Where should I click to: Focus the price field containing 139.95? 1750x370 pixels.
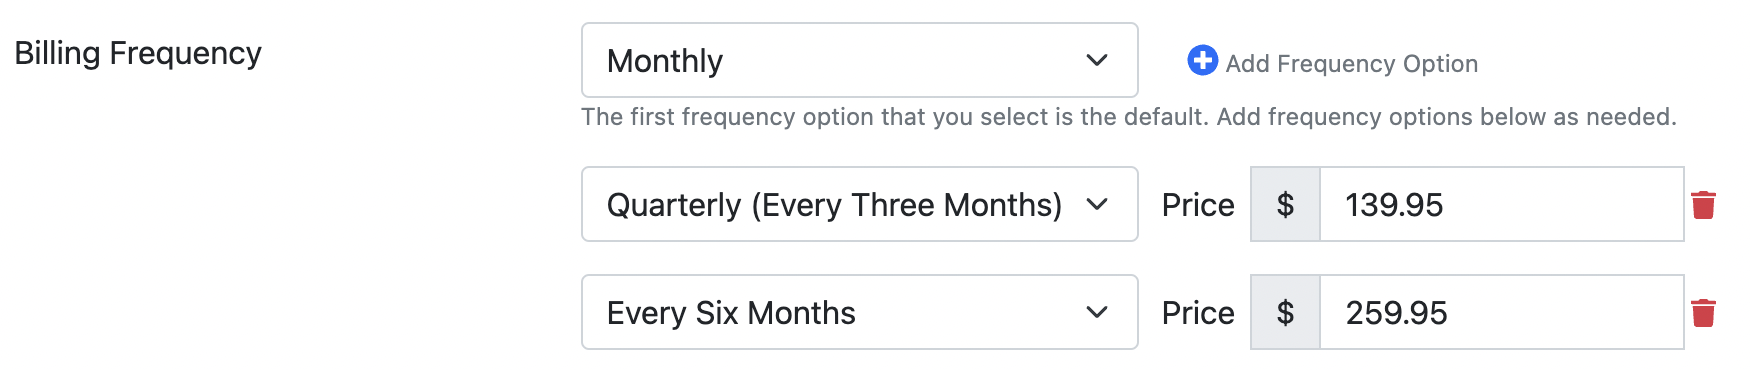(1502, 205)
